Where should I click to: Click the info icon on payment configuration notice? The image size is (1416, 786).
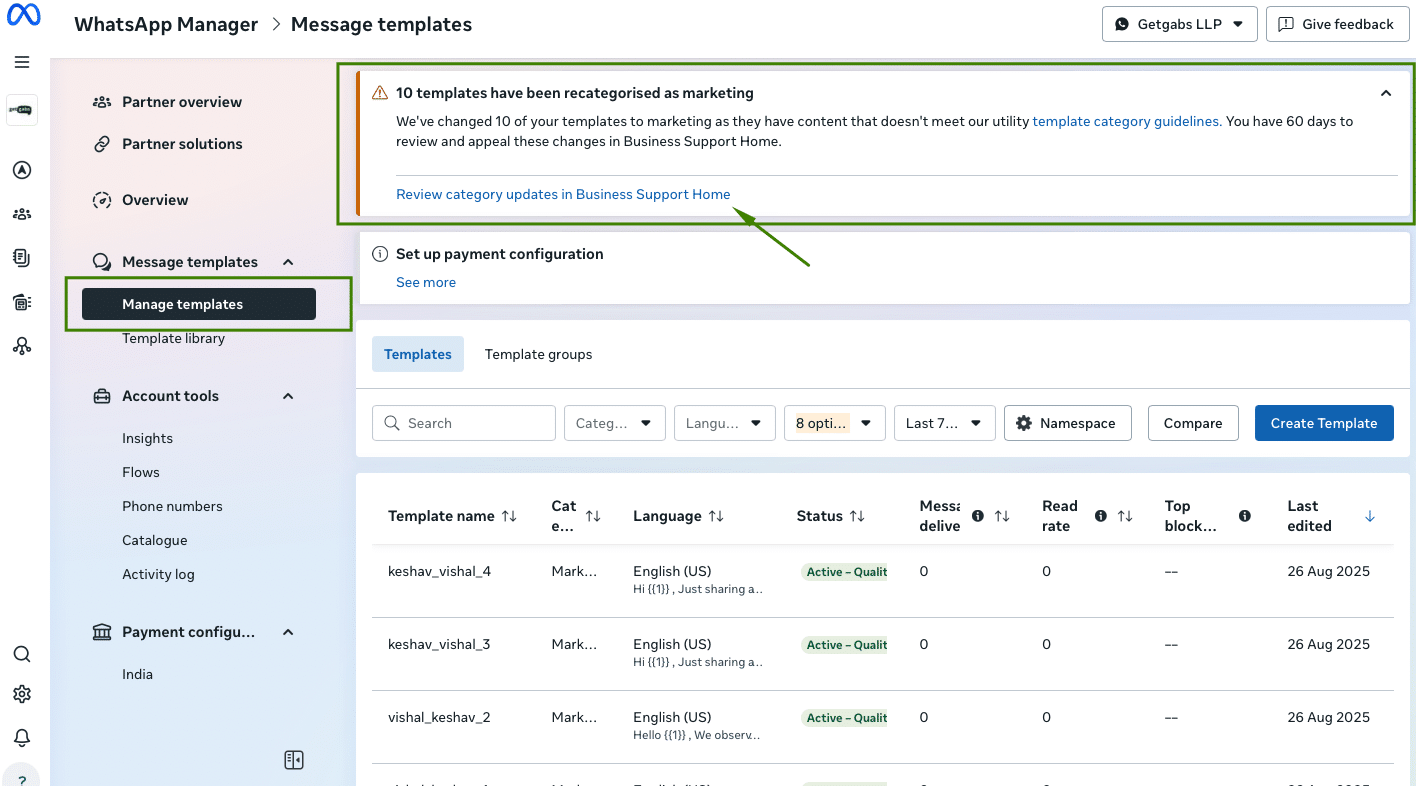(x=380, y=254)
